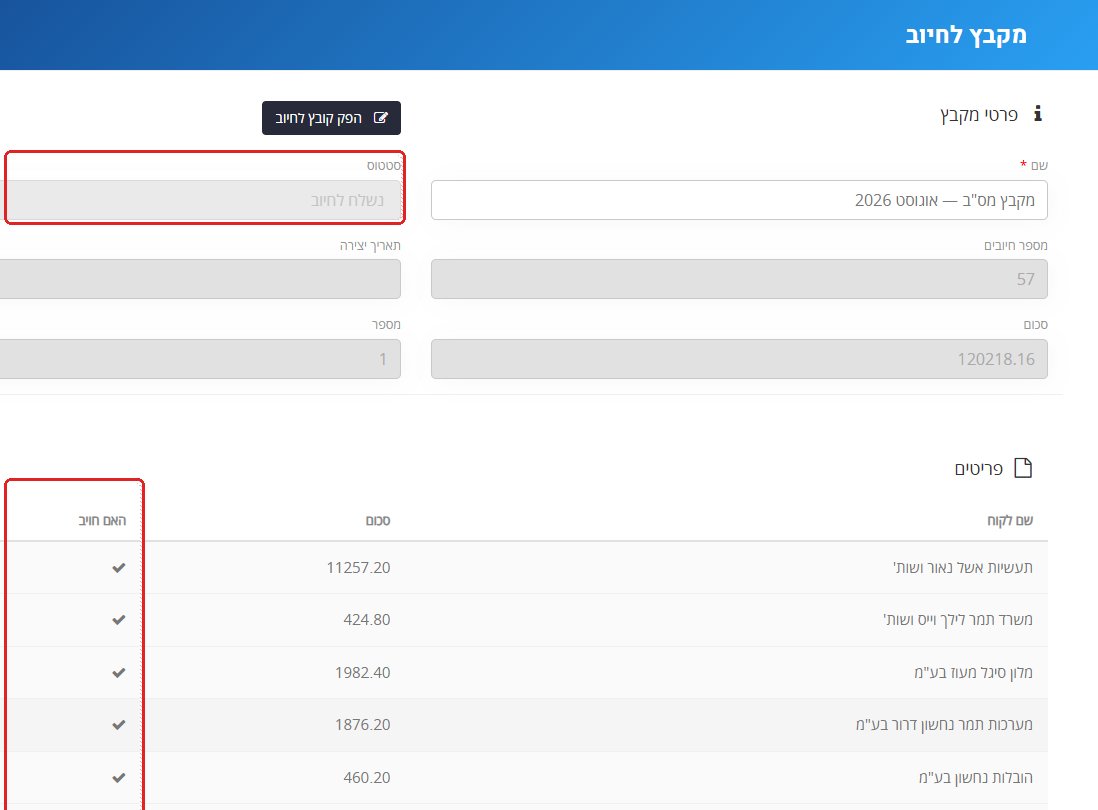Click the amount 424.80

pos(366,620)
